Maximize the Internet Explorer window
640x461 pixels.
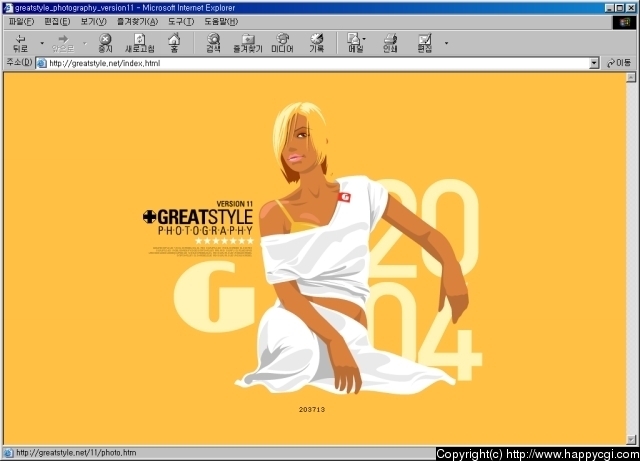point(620,8)
